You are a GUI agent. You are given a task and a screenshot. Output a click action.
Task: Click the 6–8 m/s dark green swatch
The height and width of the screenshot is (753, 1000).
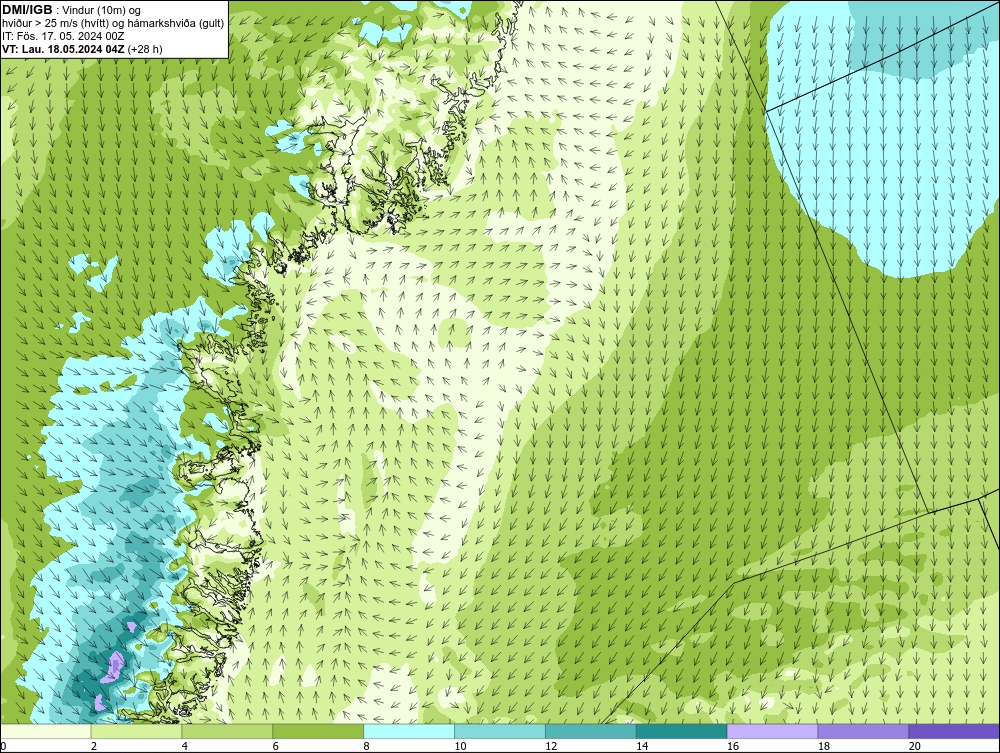(x=318, y=731)
